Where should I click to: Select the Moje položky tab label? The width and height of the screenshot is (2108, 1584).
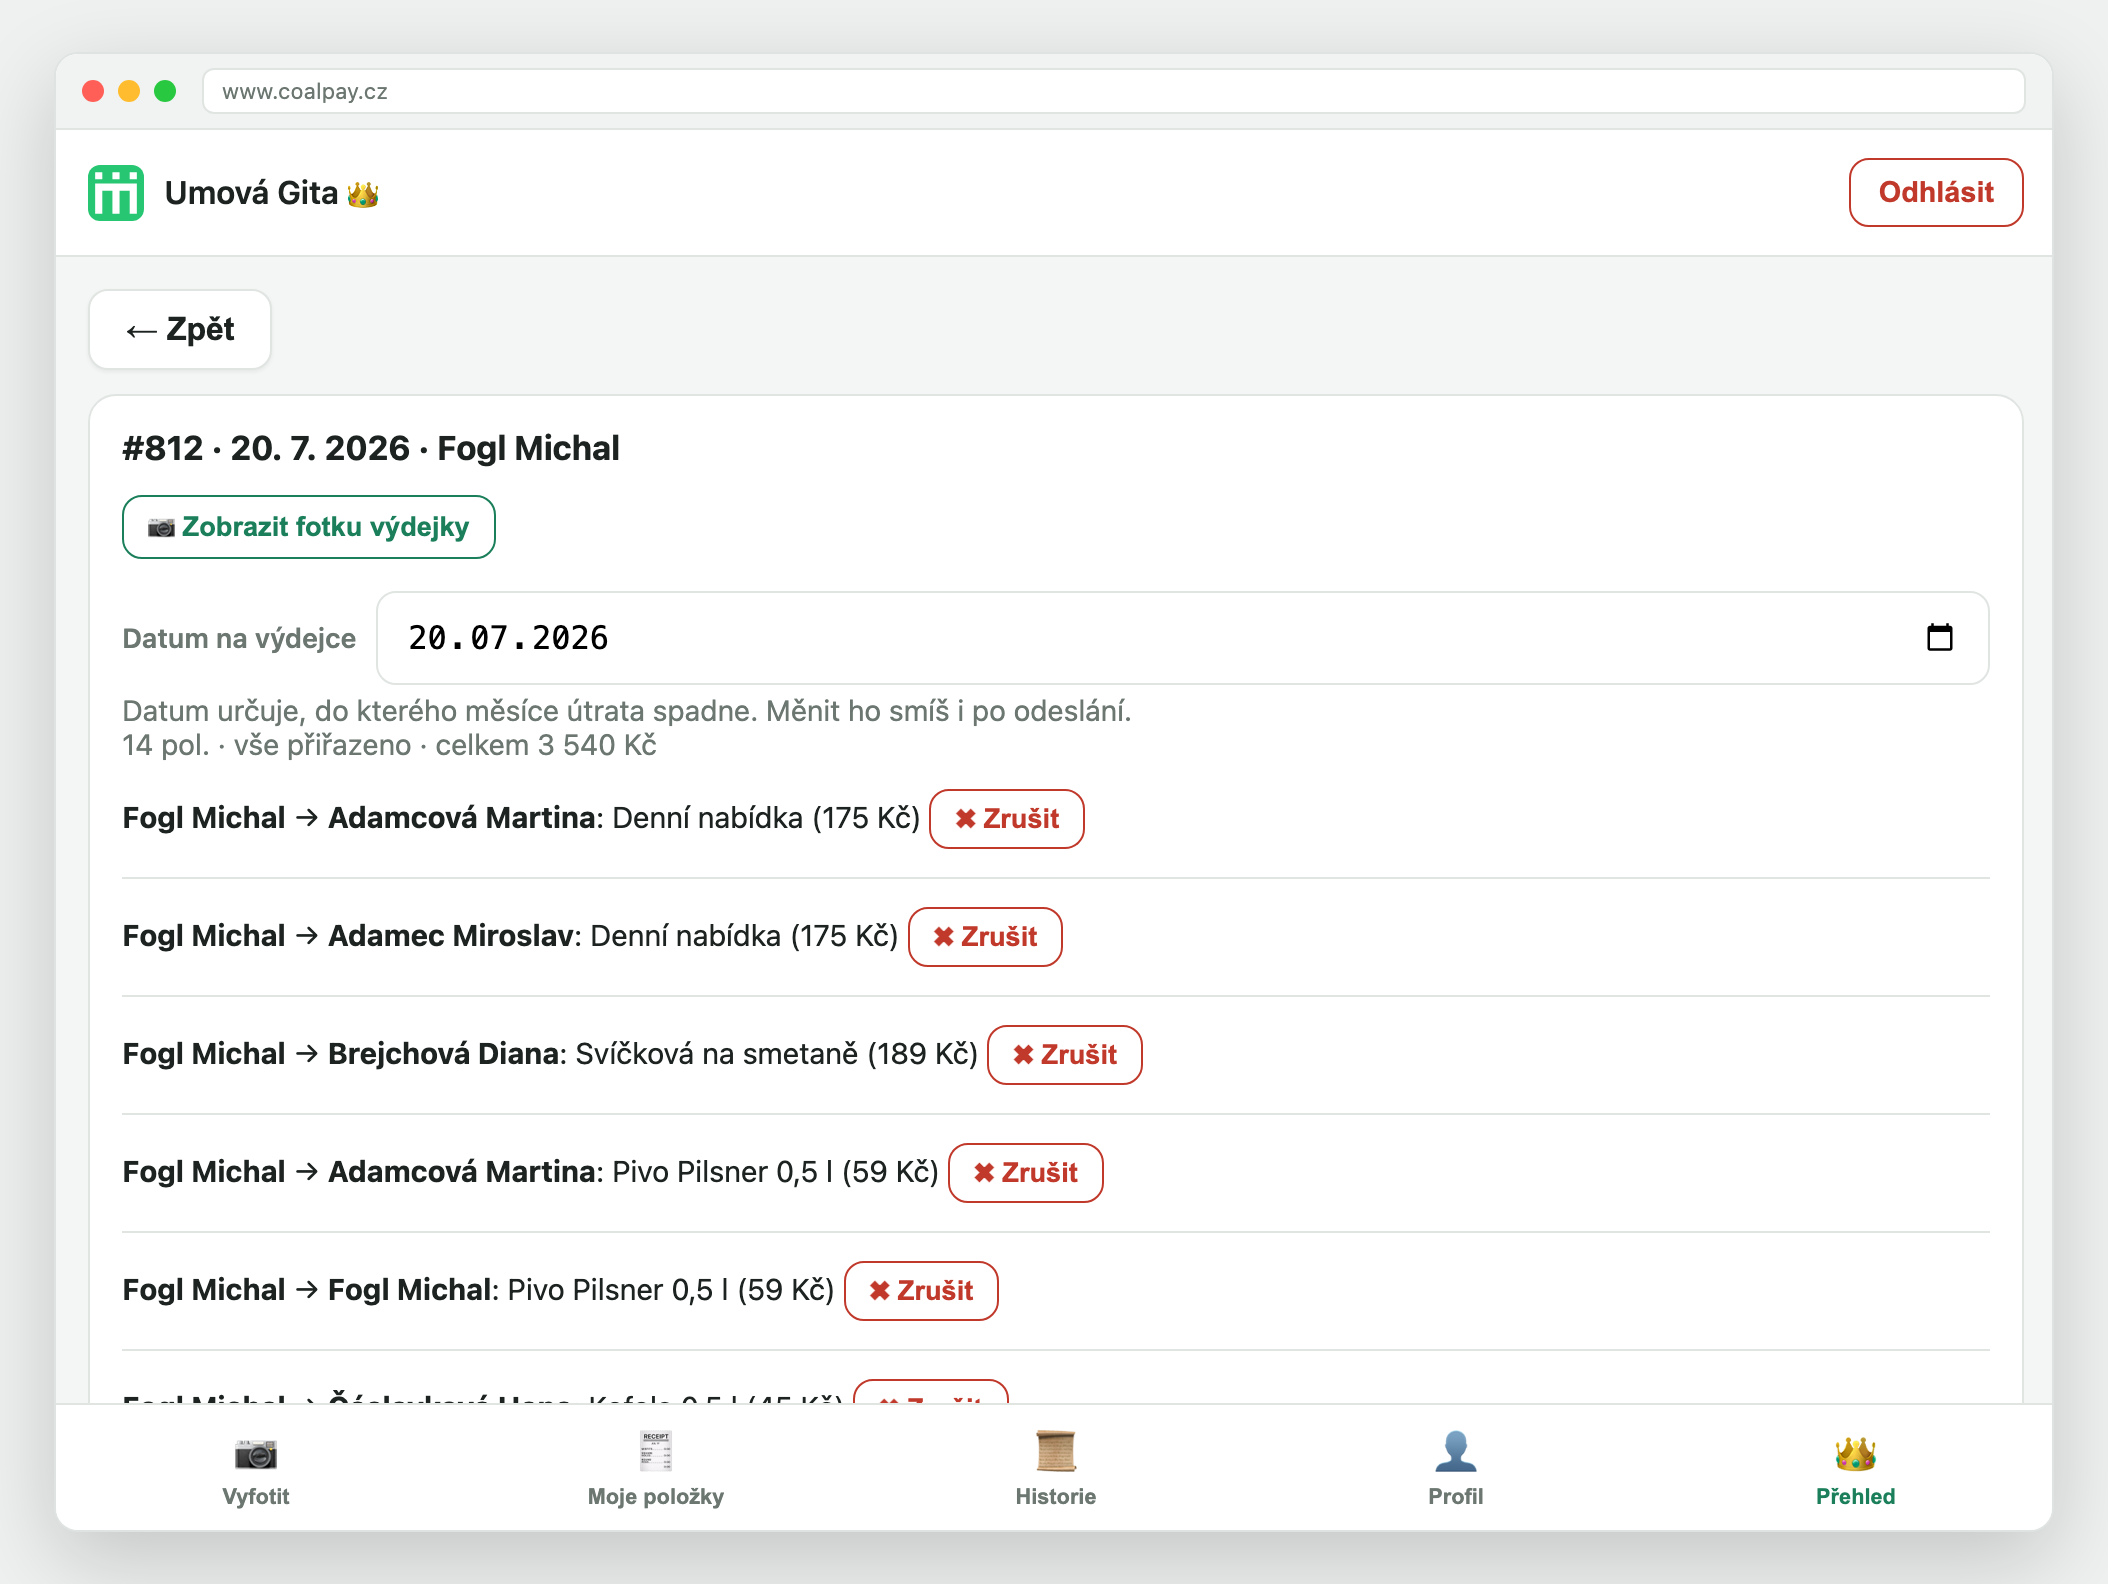656,1496
